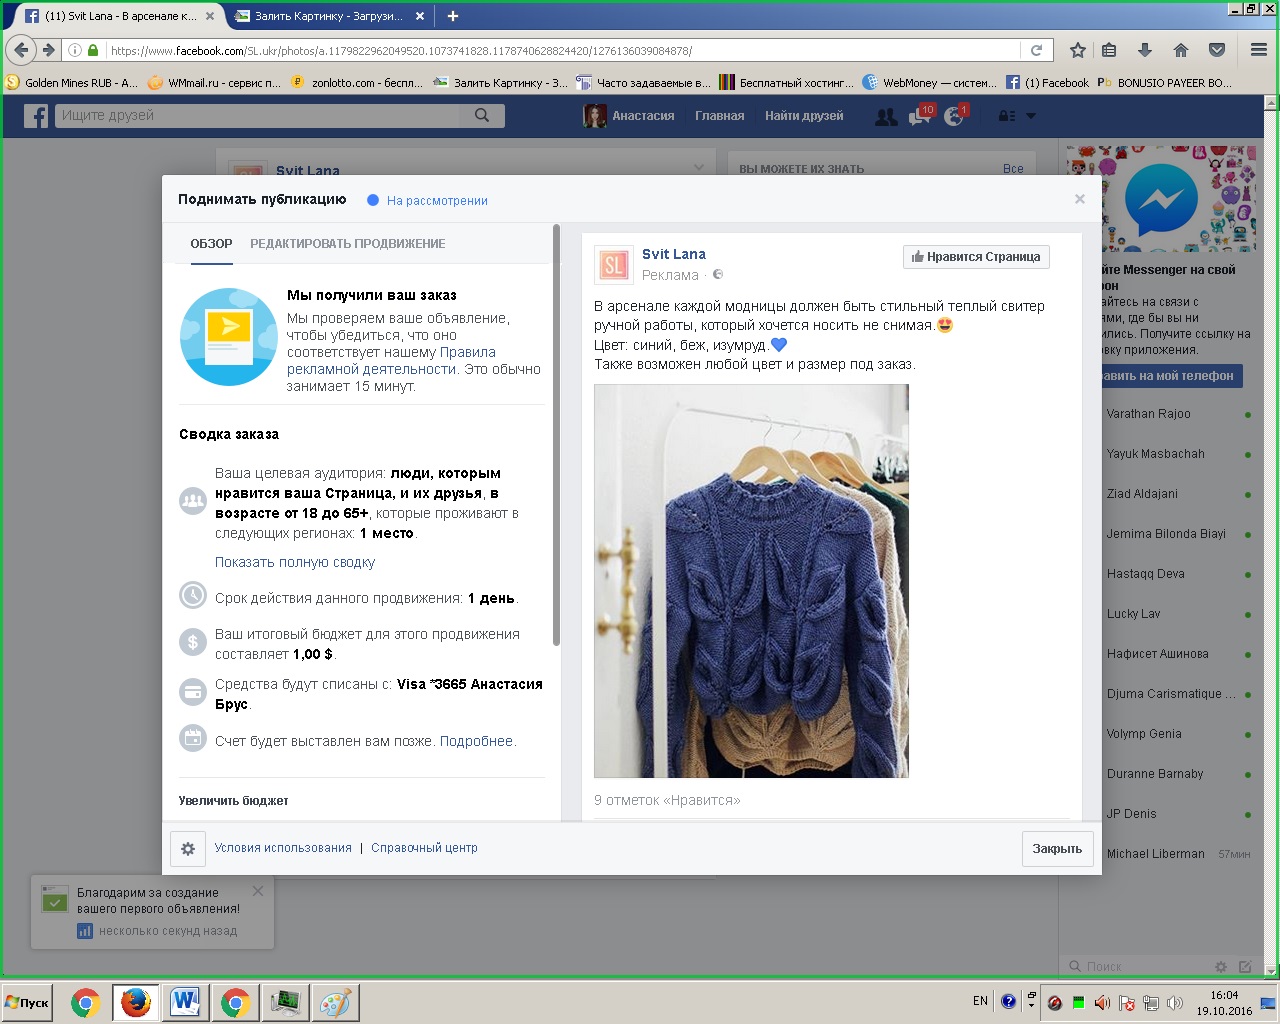Click the Facebook logo in the blue bar
Viewport: 1280px width, 1024px height.
pos(36,116)
